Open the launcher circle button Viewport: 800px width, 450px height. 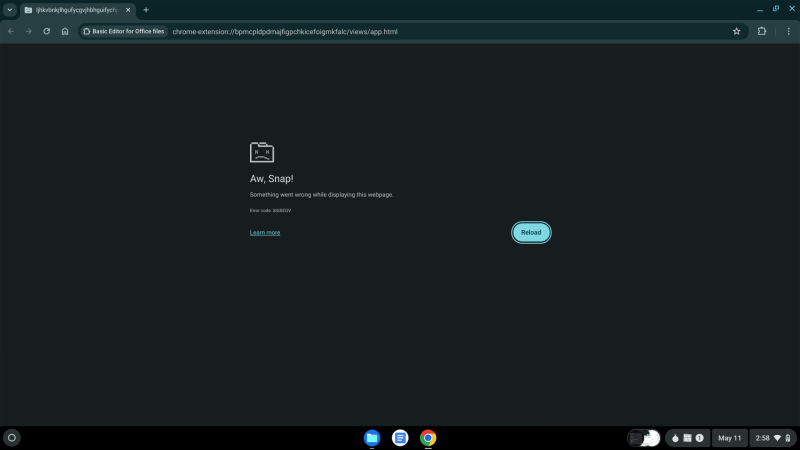tap(12, 438)
